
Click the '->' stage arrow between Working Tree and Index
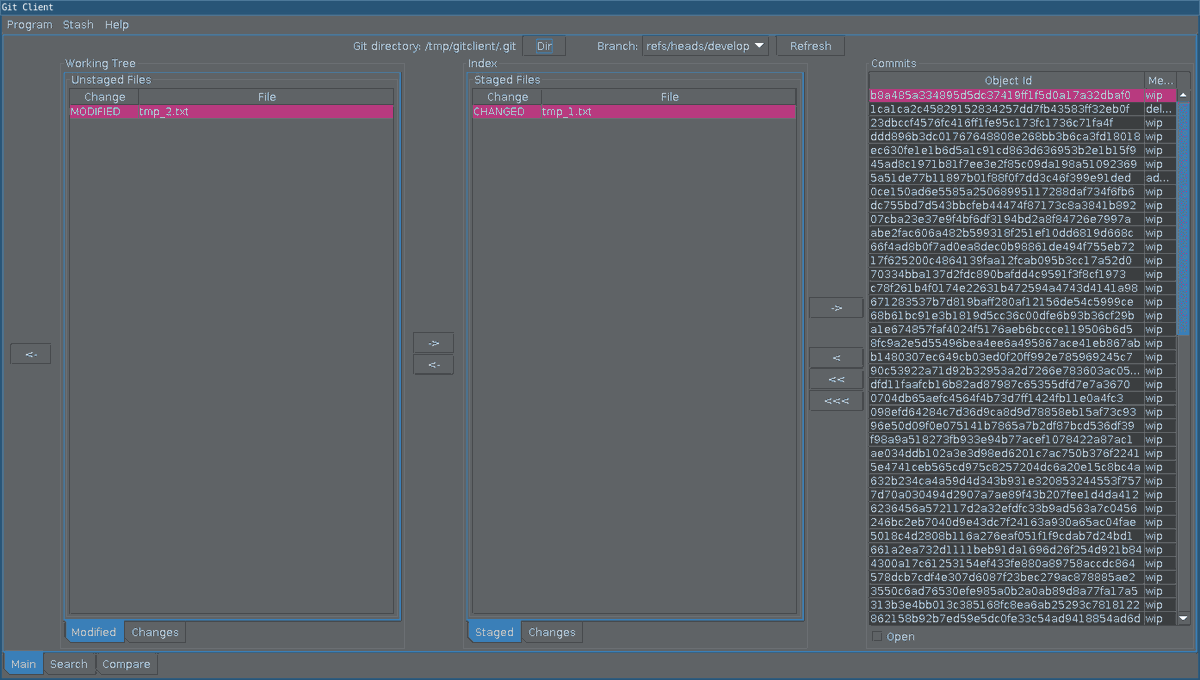tap(433, 343)
